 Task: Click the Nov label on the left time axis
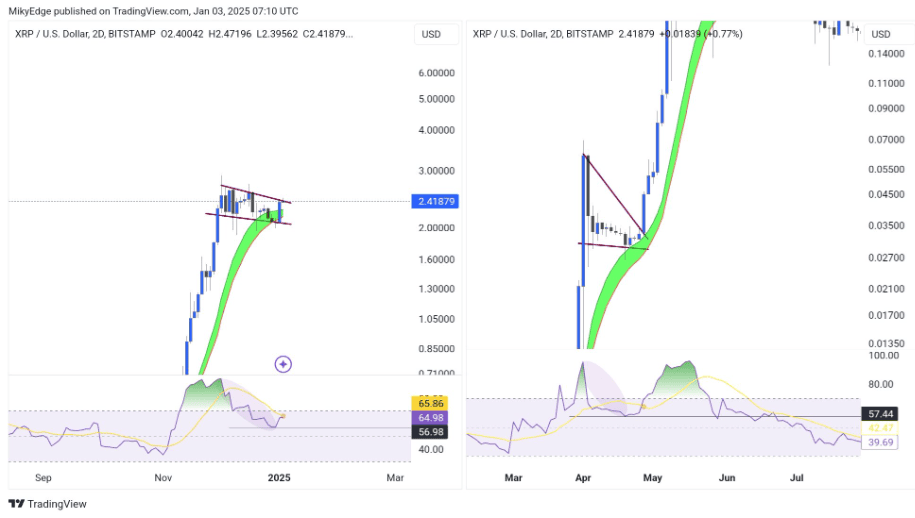point(163,478)
